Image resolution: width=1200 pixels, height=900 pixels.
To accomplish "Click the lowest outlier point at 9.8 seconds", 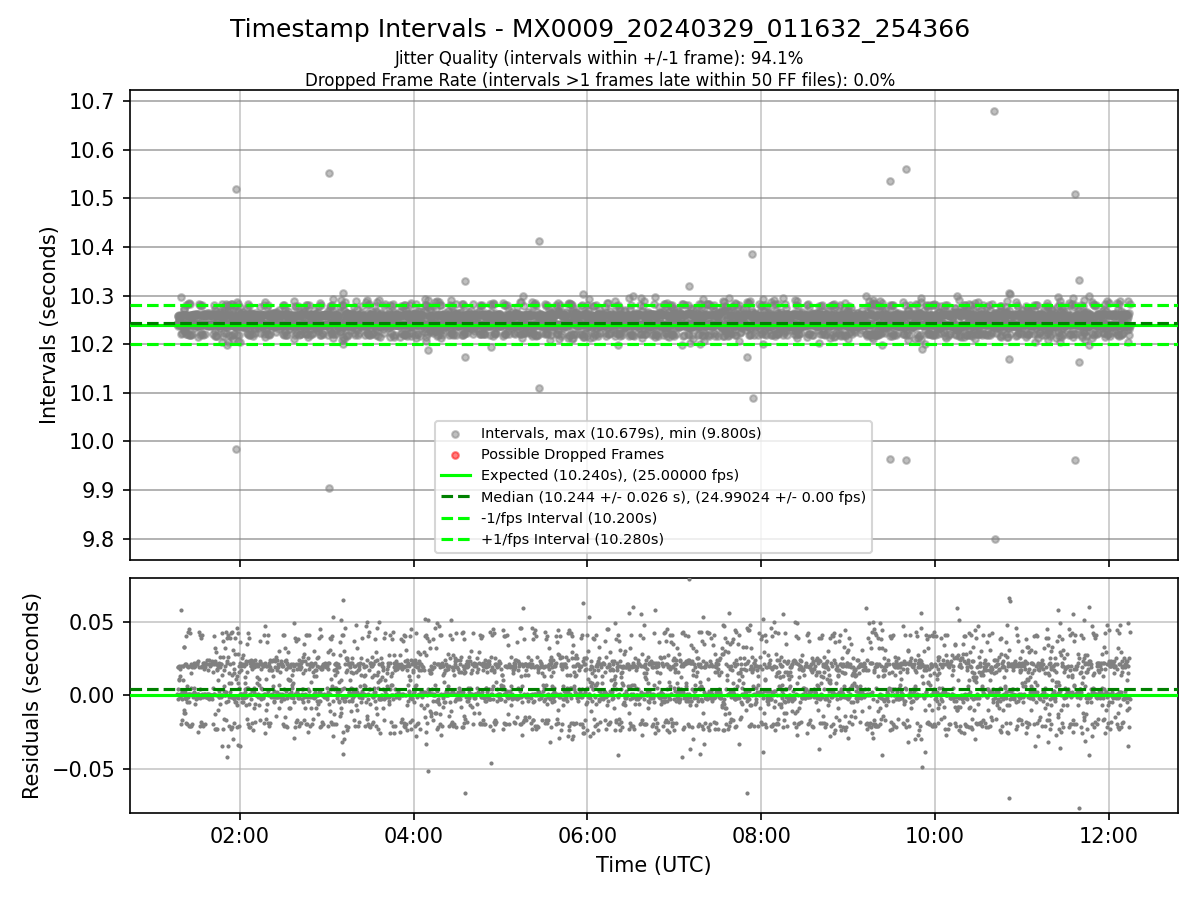I will click(x=995, y=539).
